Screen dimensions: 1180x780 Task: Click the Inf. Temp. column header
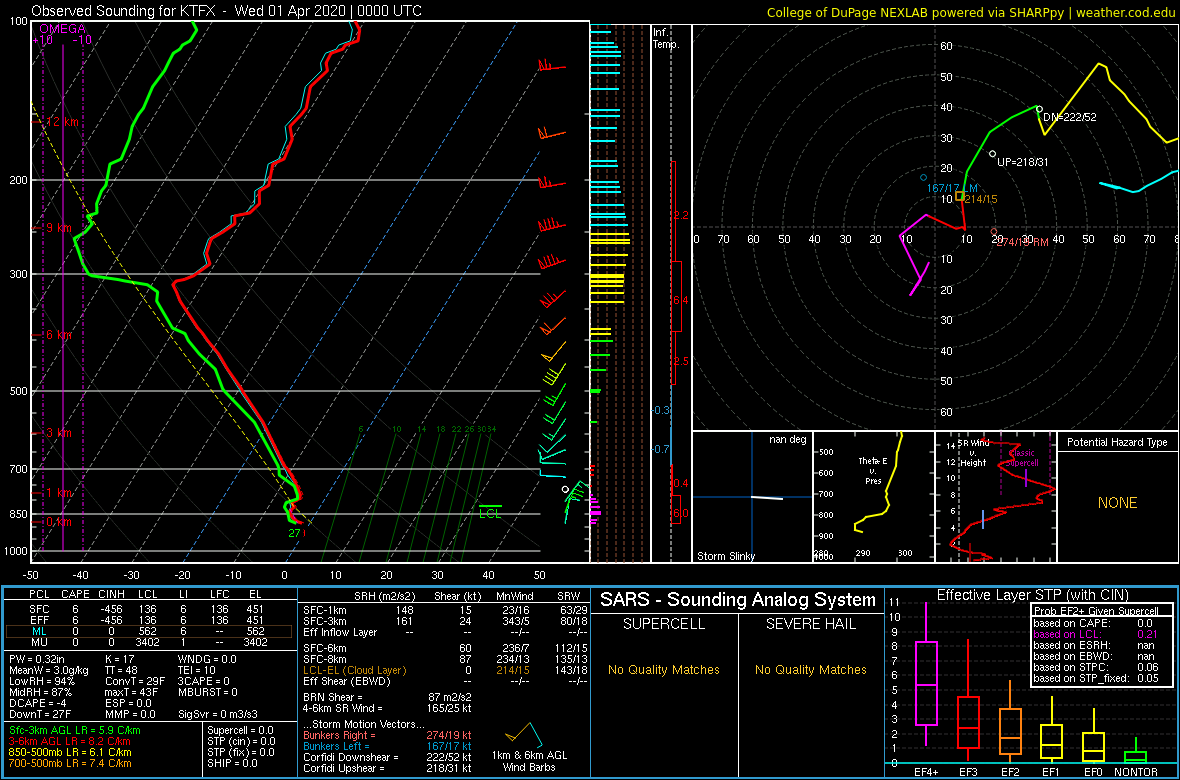[666, 38]
